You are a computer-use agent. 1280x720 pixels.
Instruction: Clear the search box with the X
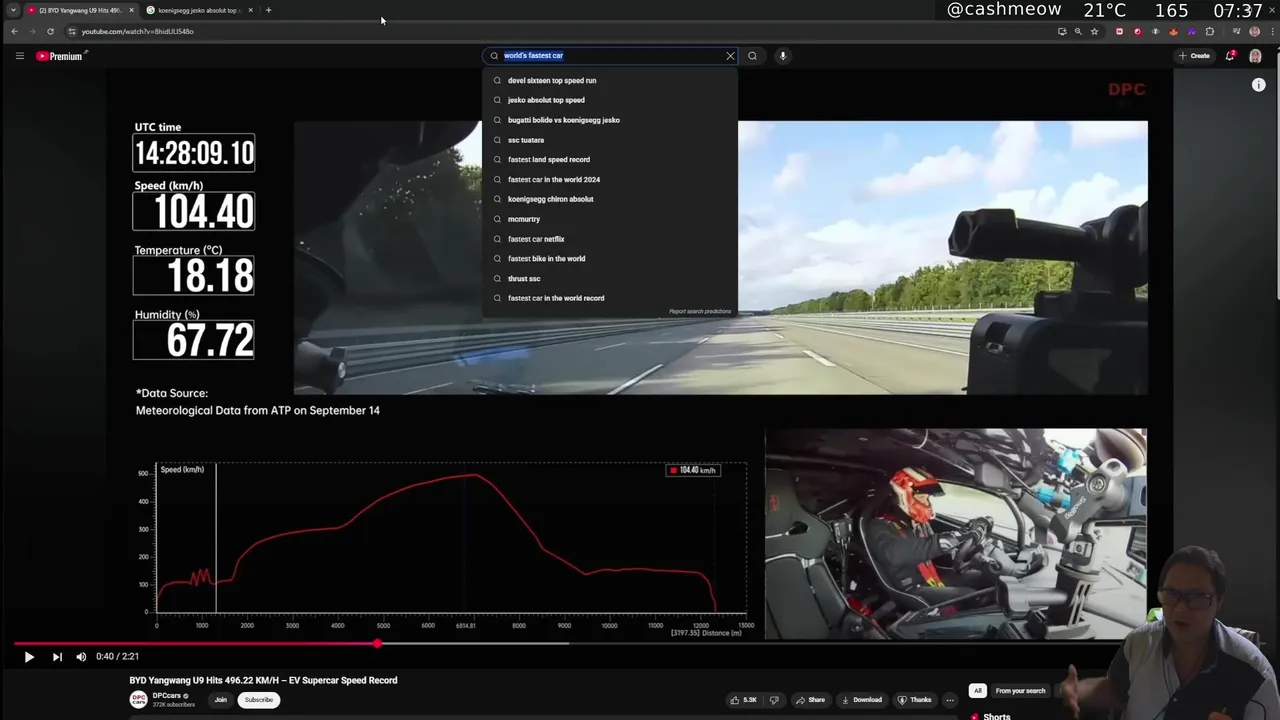point(730,56)
